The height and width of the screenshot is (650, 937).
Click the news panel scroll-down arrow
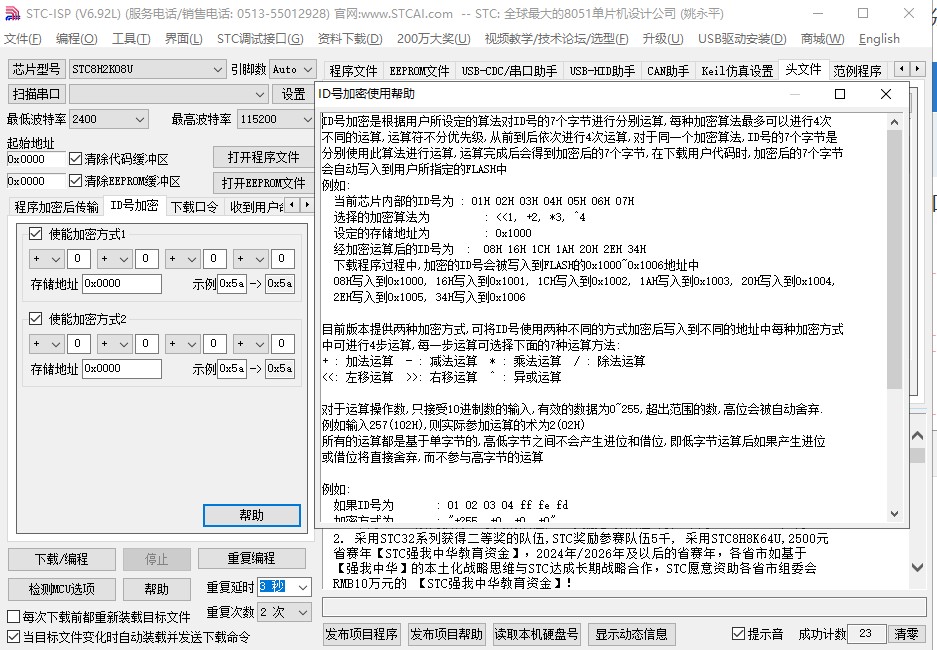pos(917,567)
